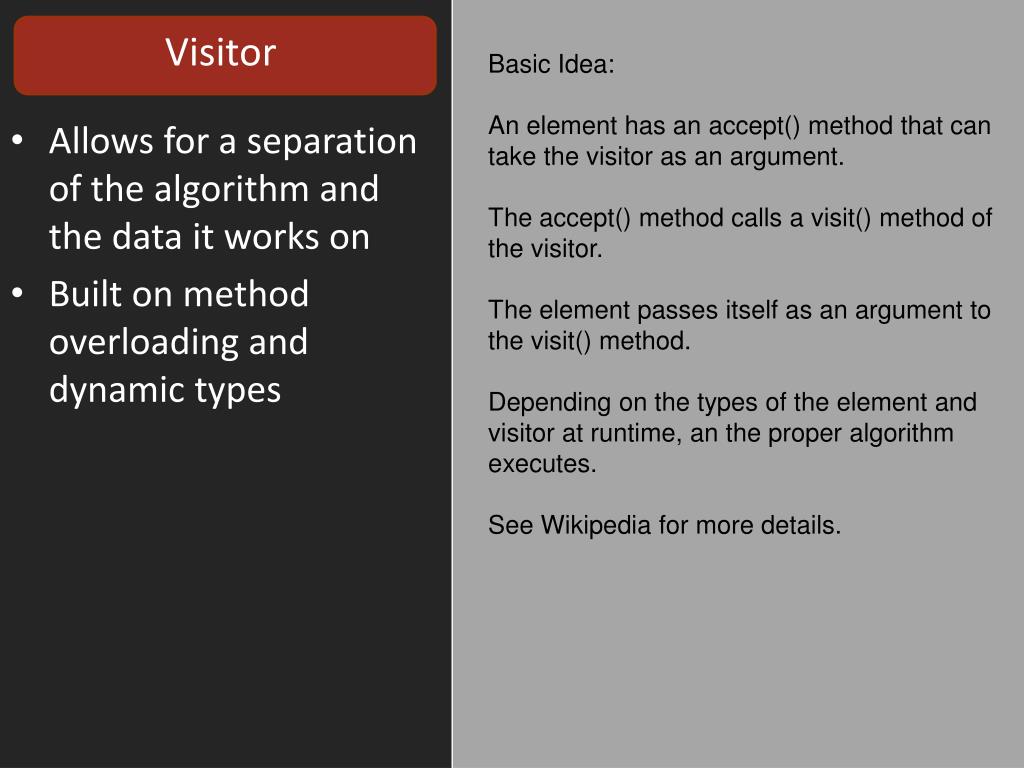Click the second bullet point marker
The width and height of the screenshot is (1024, 768).
18,293
